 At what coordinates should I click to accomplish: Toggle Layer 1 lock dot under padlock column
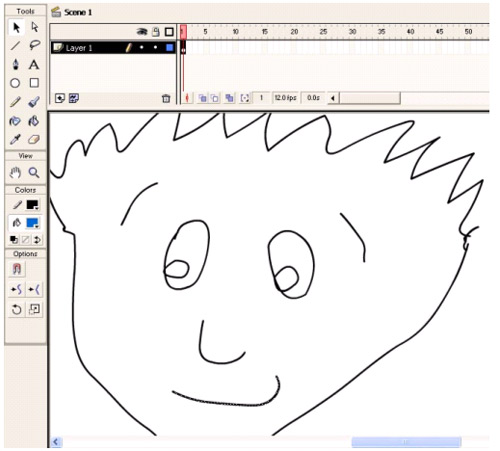click(x=156, y=48)
